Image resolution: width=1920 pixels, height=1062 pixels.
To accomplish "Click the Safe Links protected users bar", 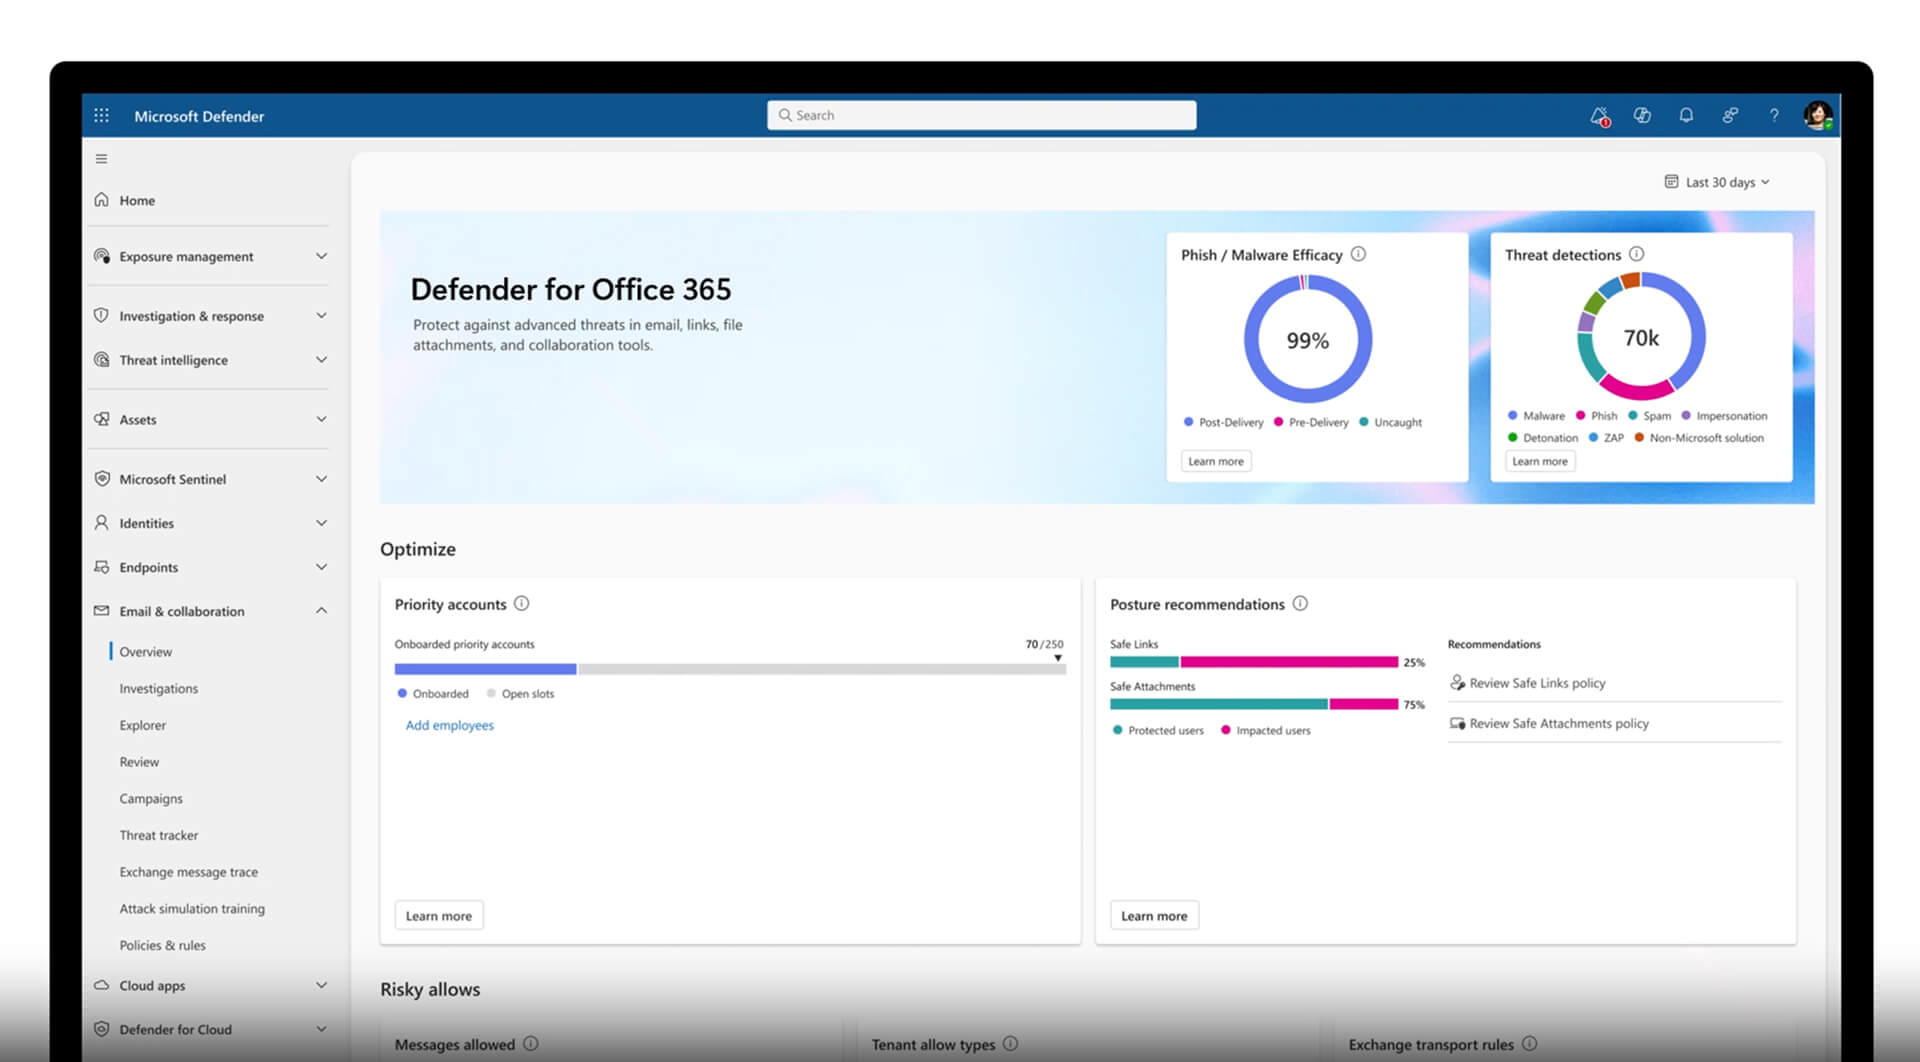I will point(1144,662).
